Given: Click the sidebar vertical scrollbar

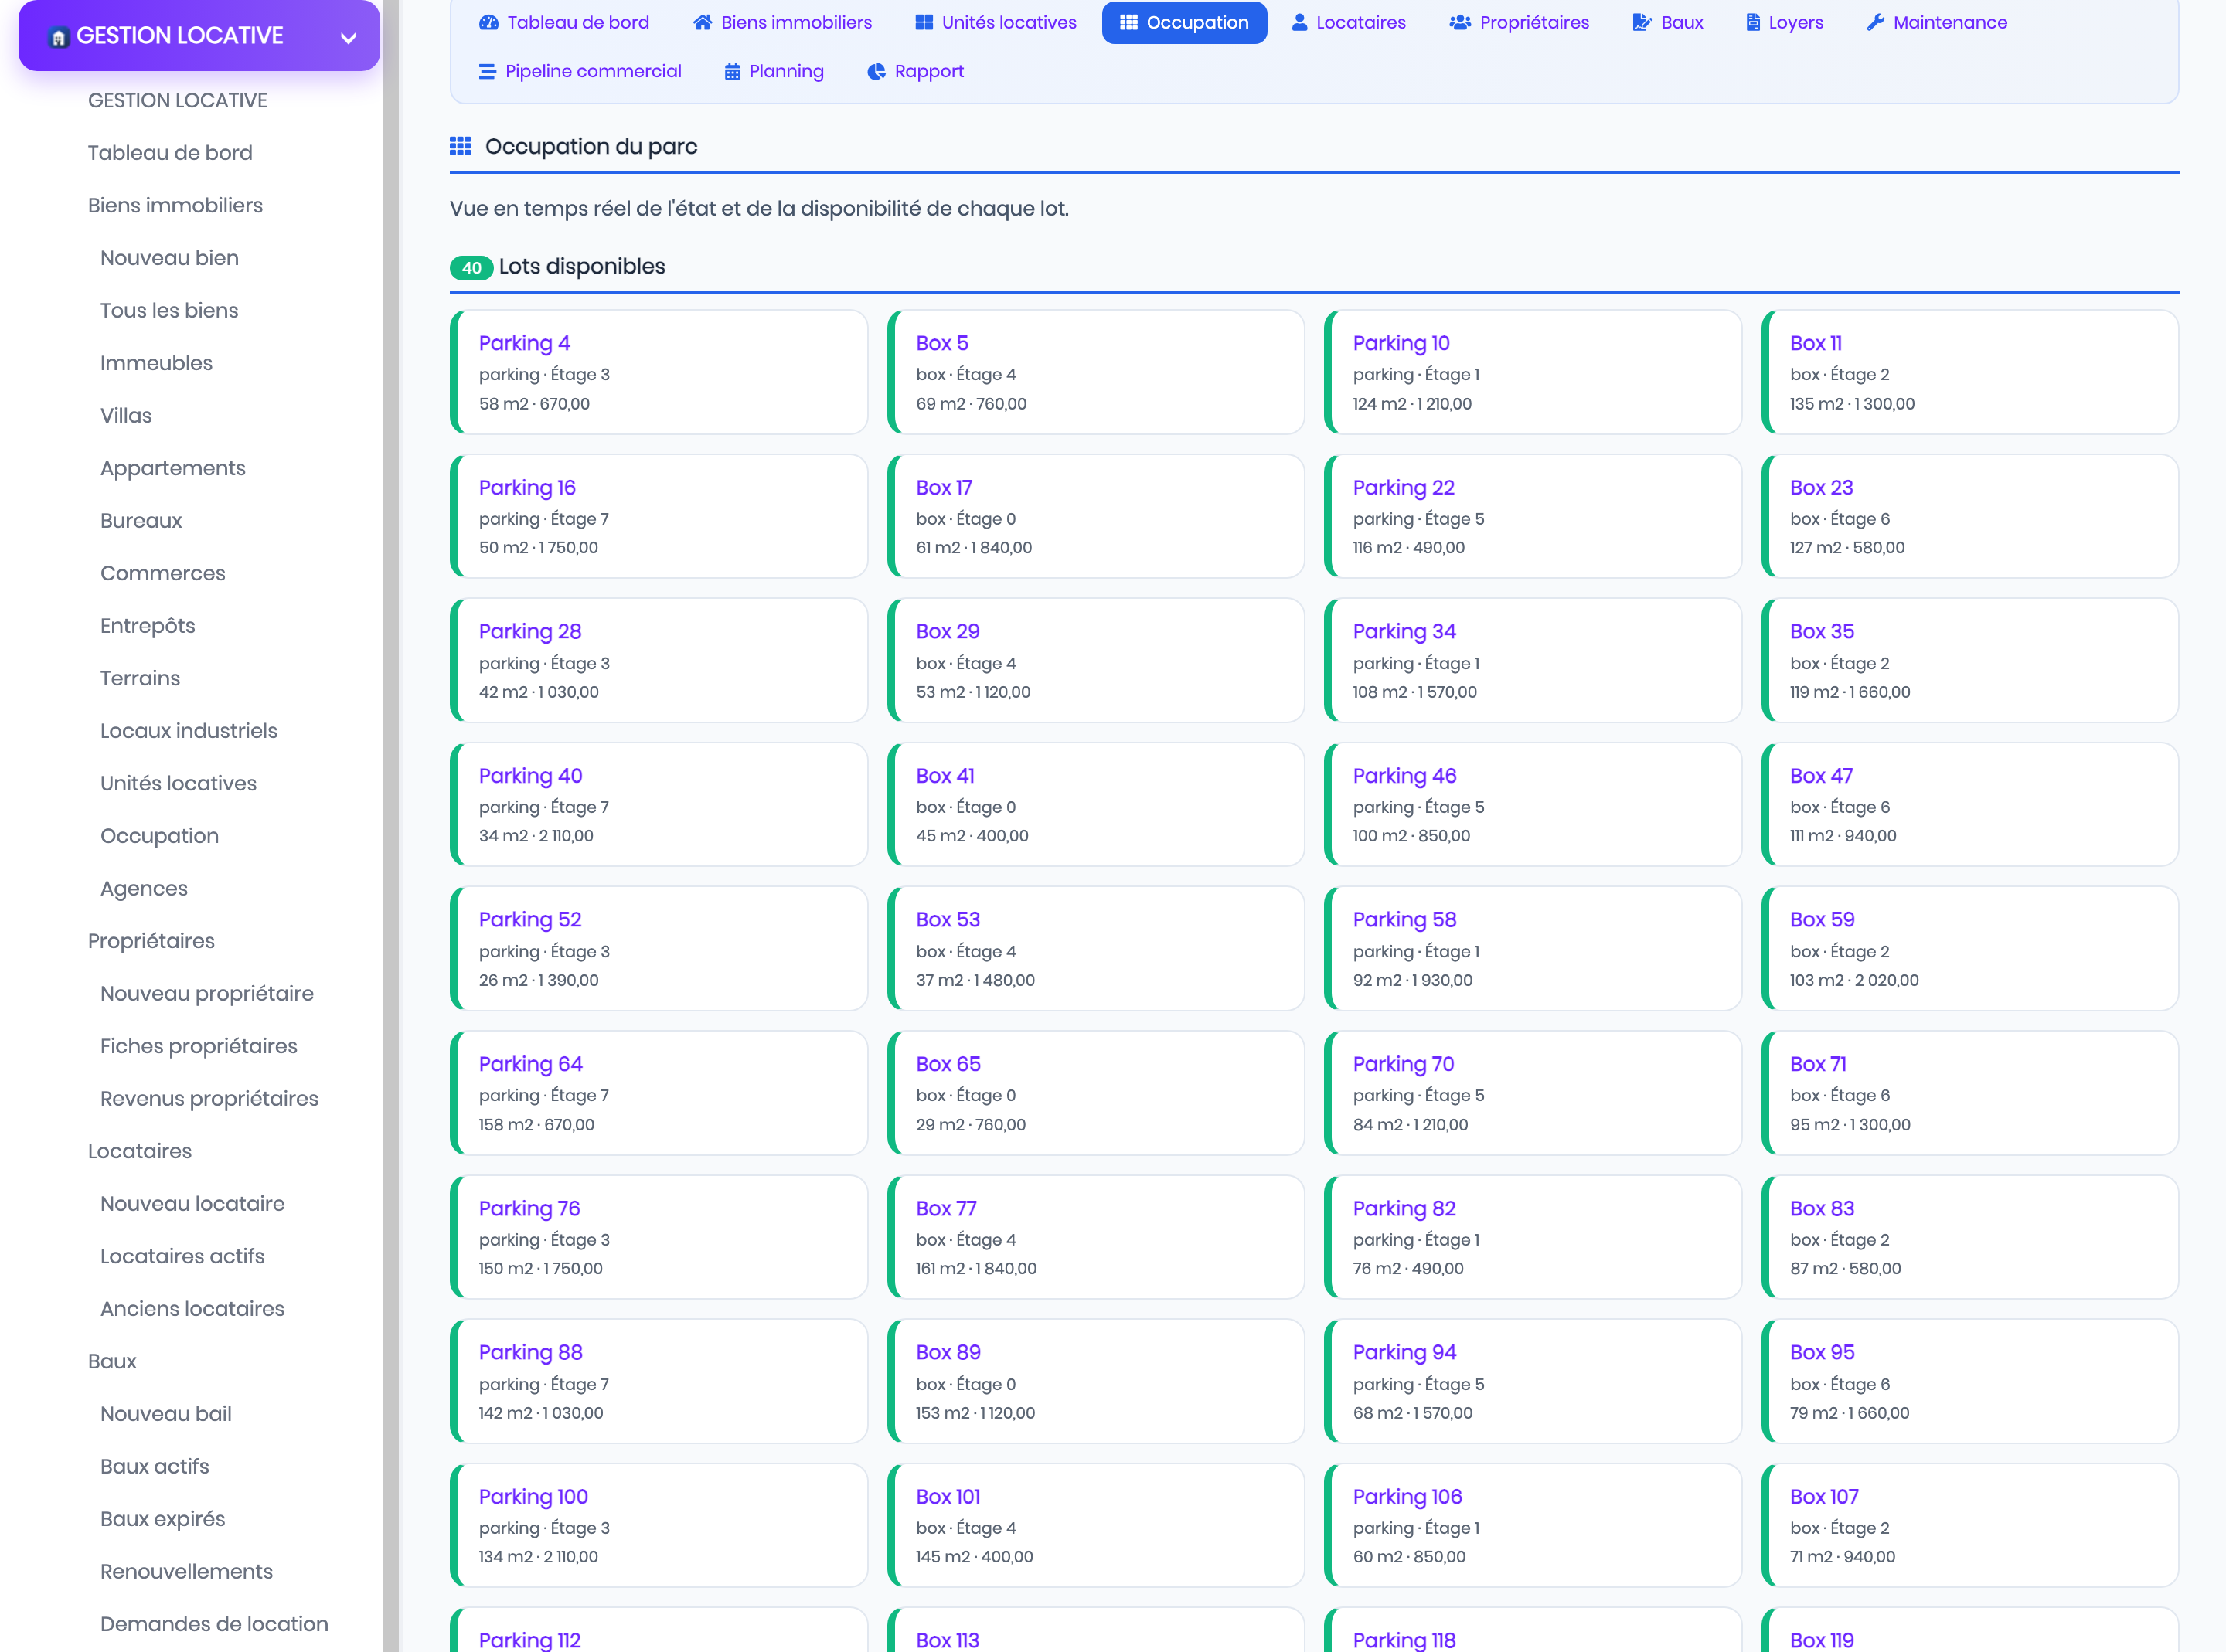Looking at the screenshot, I should point(391,826).
